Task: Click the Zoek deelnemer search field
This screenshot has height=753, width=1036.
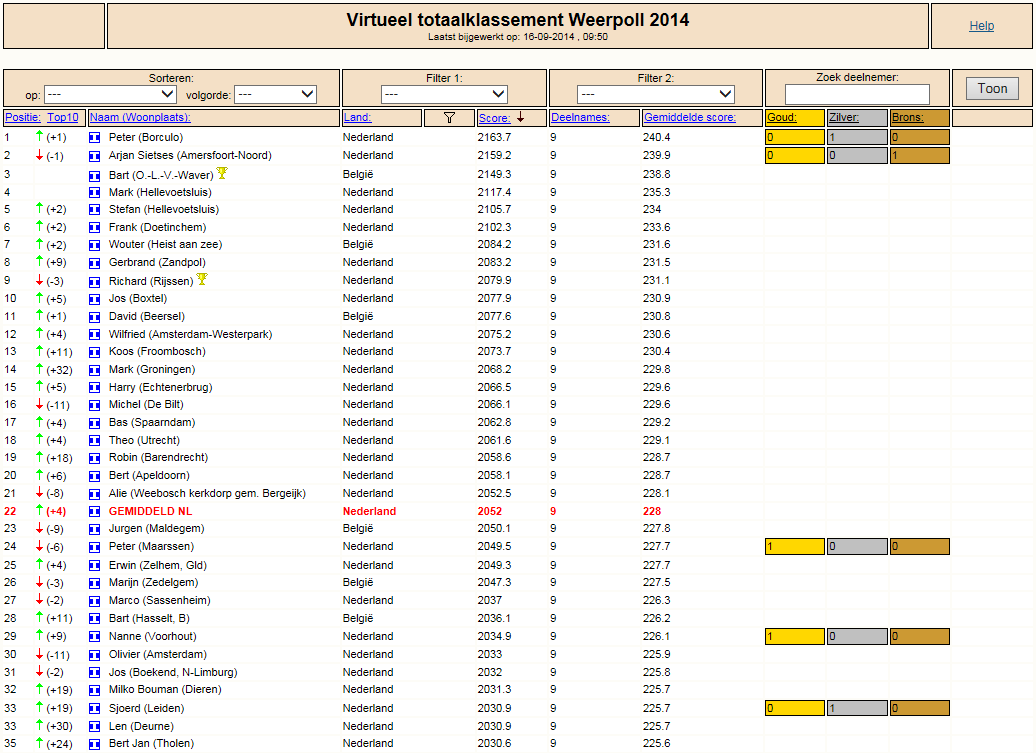Action: (857, 94)
